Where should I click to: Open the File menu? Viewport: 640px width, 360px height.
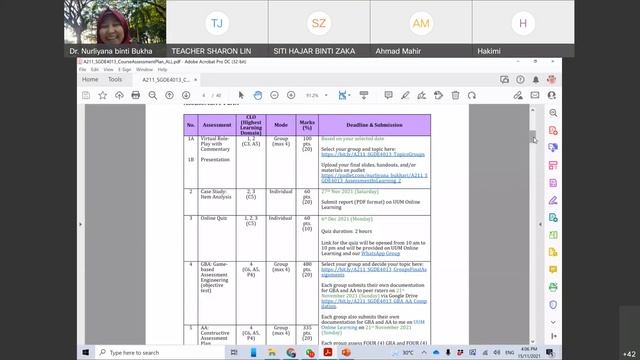coord(82,70)
